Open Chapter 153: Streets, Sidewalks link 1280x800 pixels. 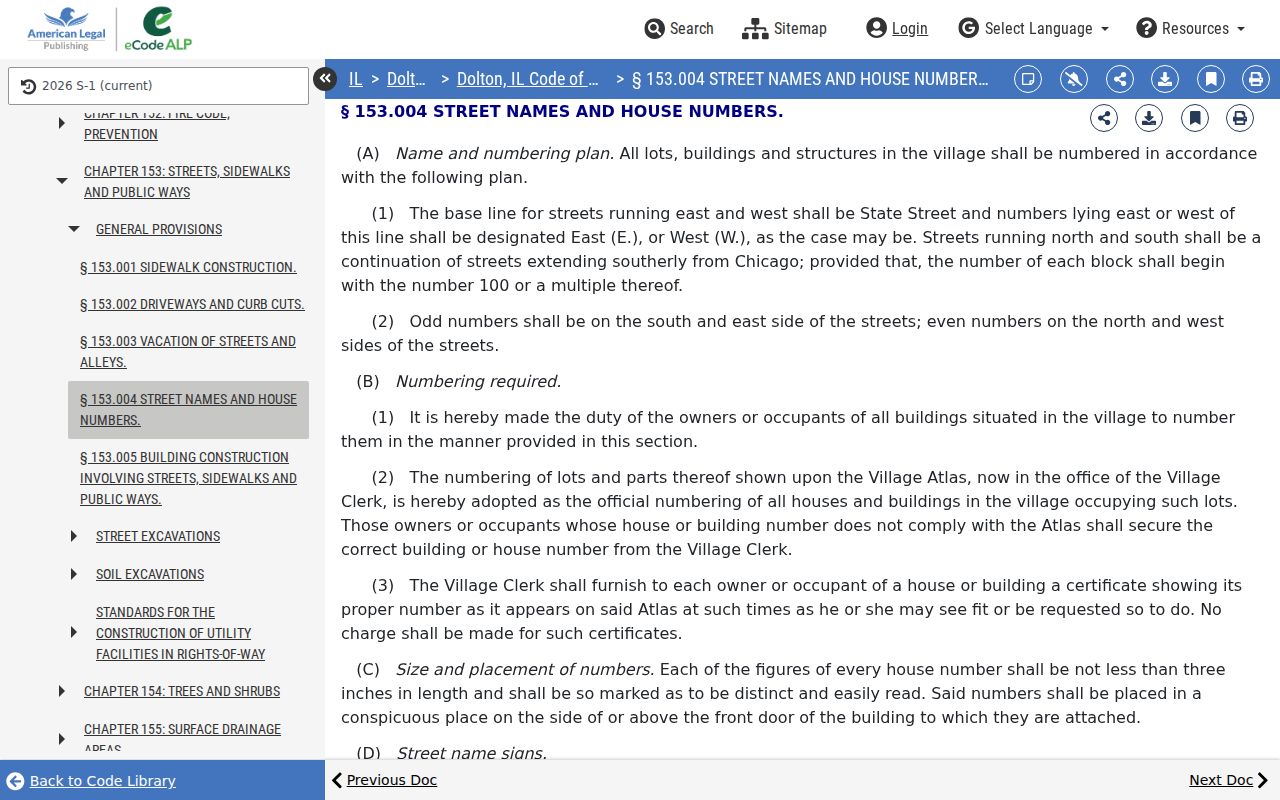187,181
